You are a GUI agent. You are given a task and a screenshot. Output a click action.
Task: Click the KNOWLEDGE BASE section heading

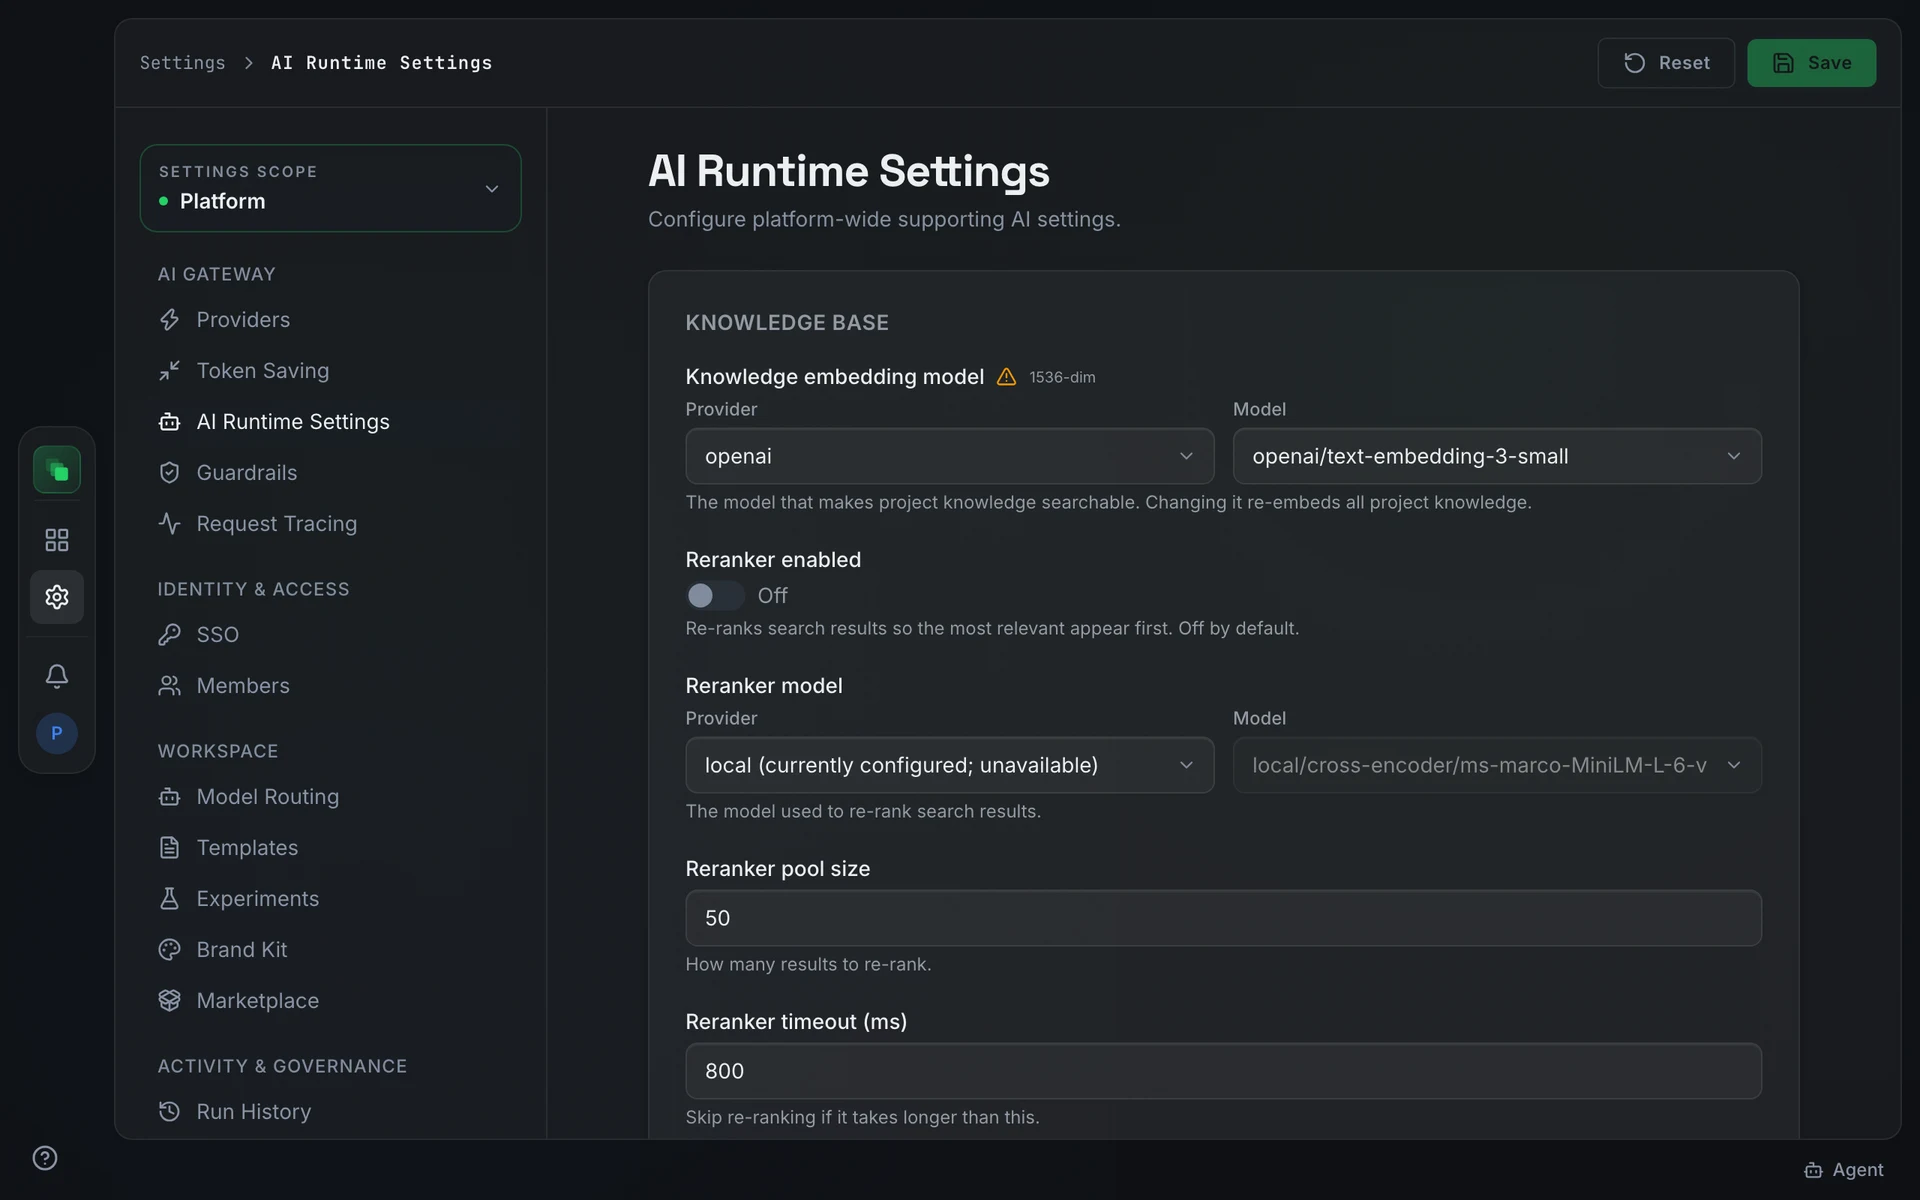(787, 323)
